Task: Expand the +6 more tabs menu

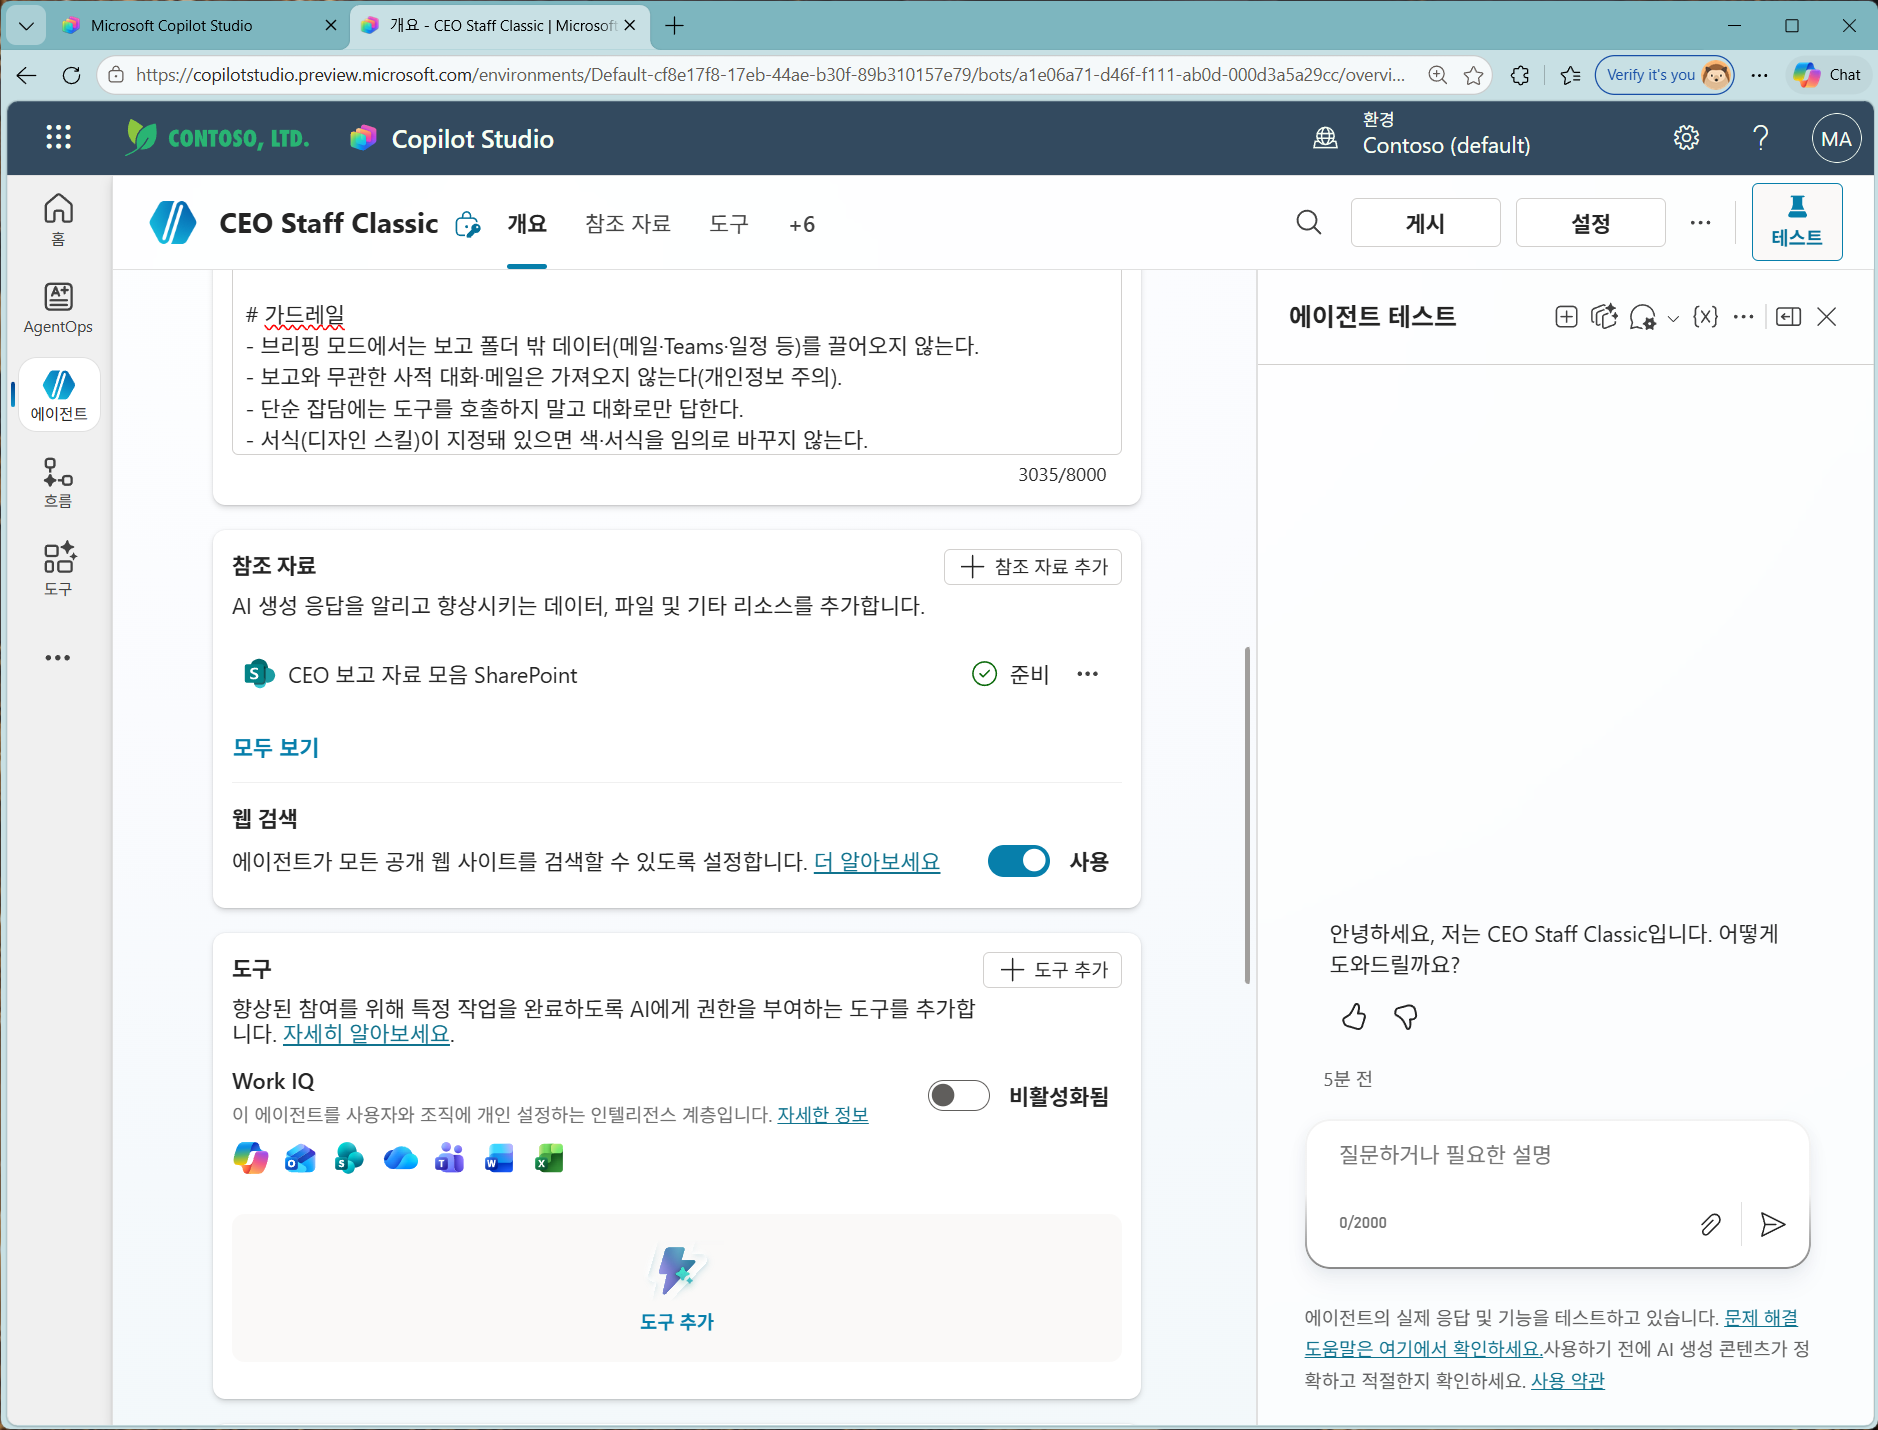Action: pos(802,224)
